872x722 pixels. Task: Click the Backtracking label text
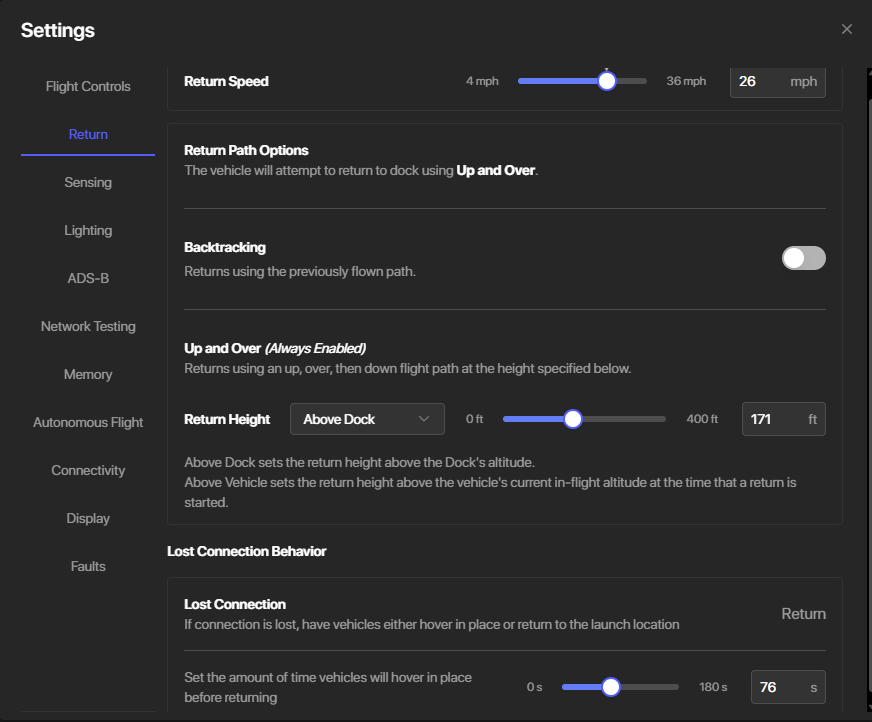point(225,248)
